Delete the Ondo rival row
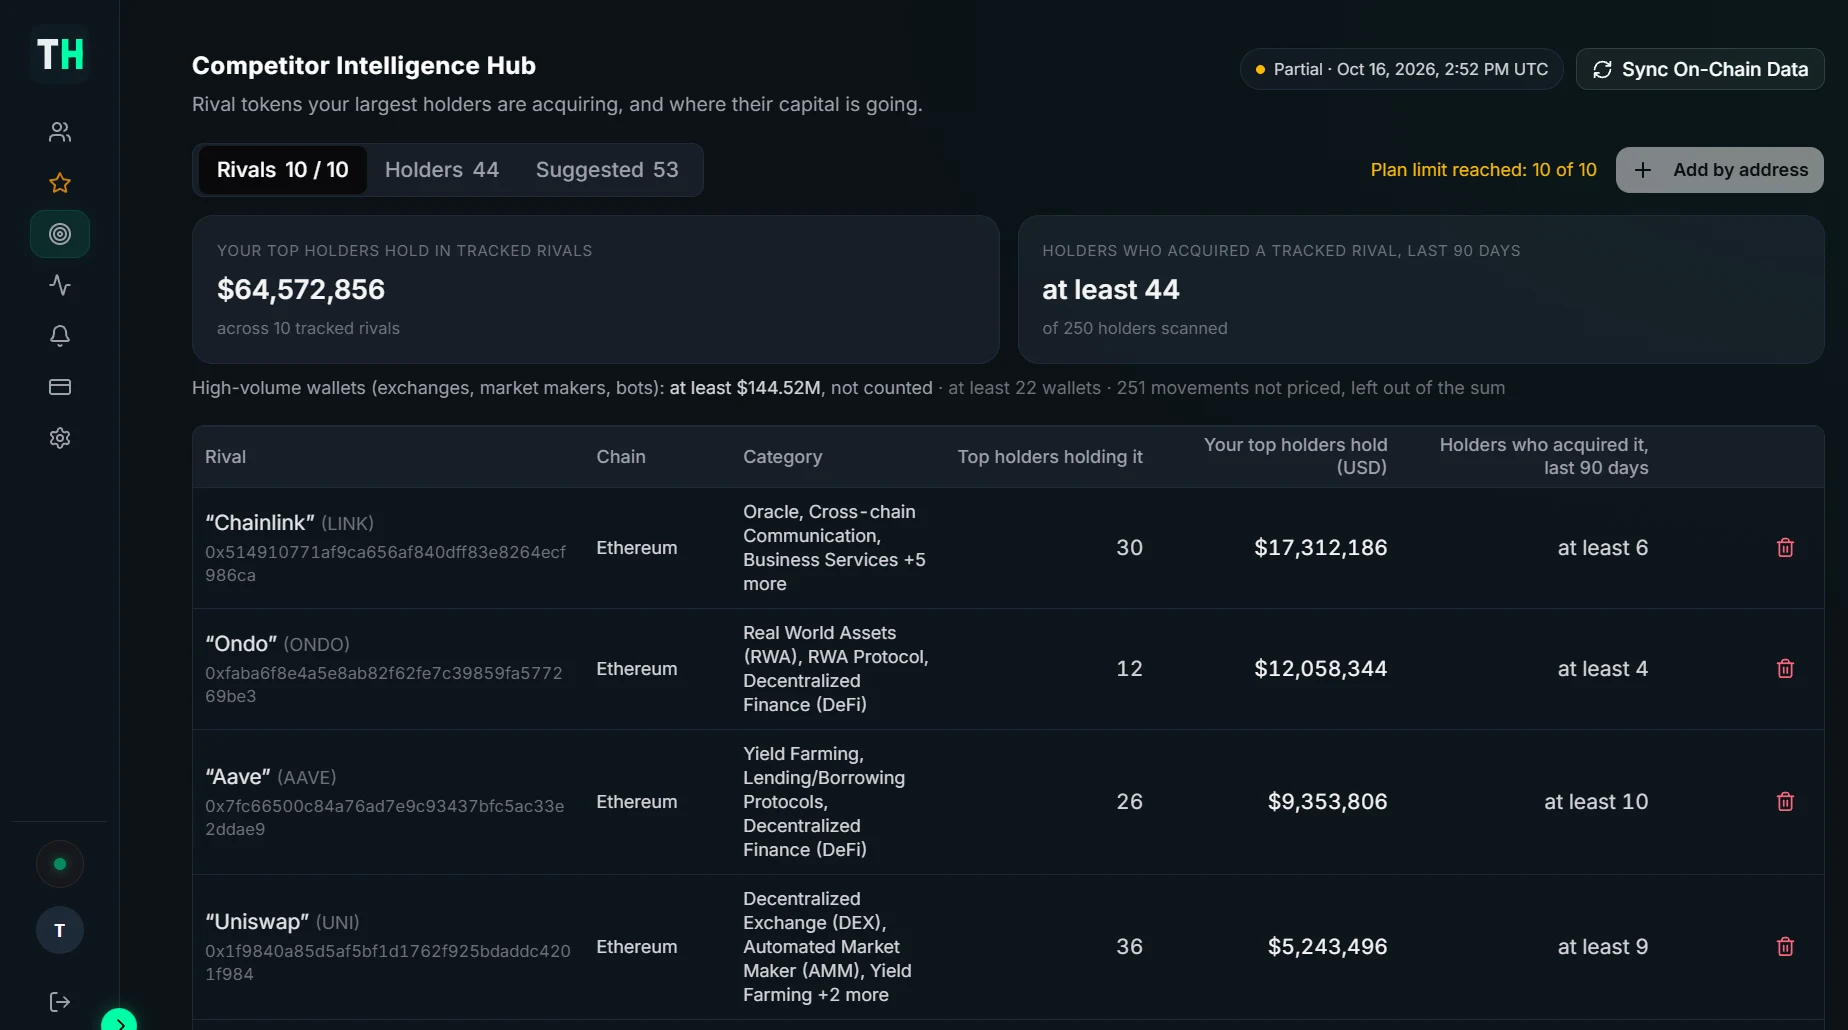 (x=1785, y=669)
